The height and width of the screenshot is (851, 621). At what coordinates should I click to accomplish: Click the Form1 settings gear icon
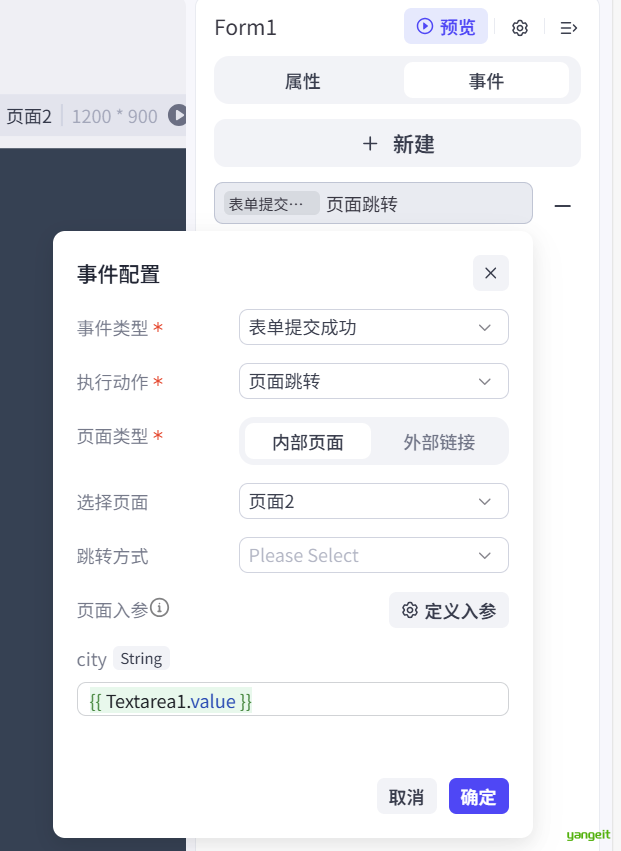pyautogui.click(x=519, y=28)
